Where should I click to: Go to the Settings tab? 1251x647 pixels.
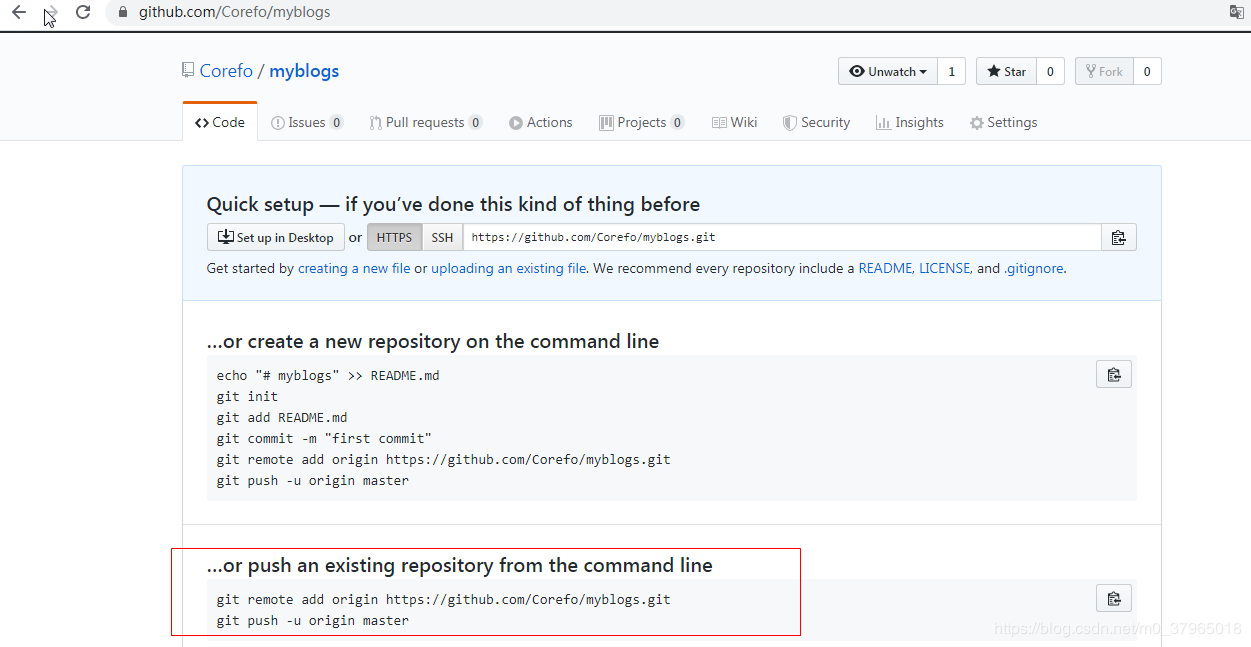point(1003,122)
